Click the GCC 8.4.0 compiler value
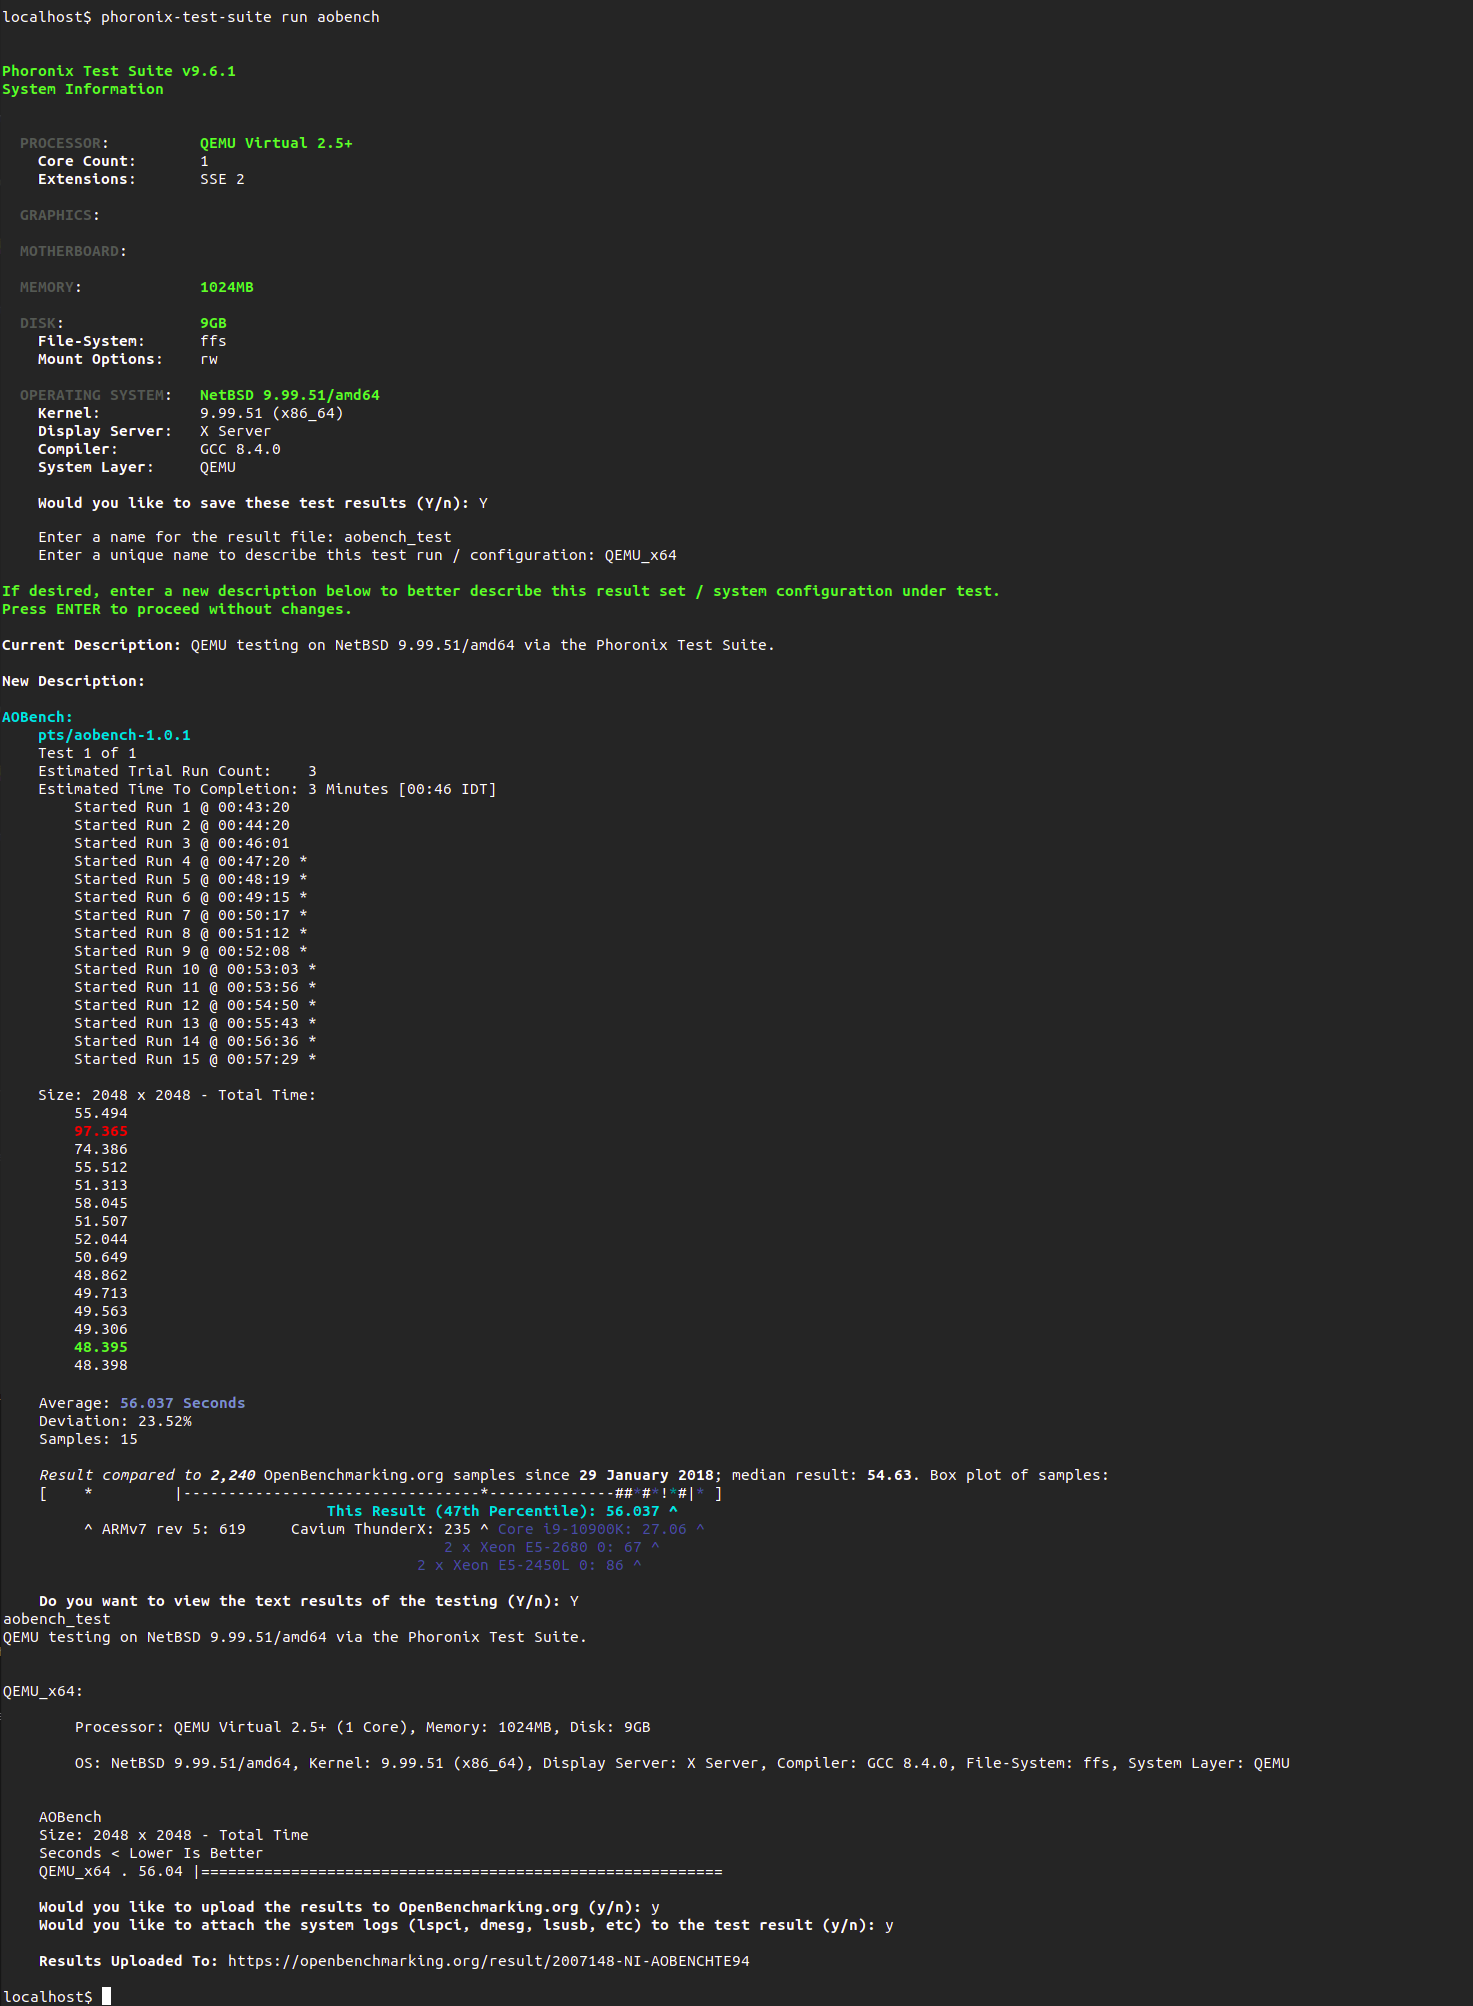The height and width of the screenshot is (2006, 1473). (240, 449)
